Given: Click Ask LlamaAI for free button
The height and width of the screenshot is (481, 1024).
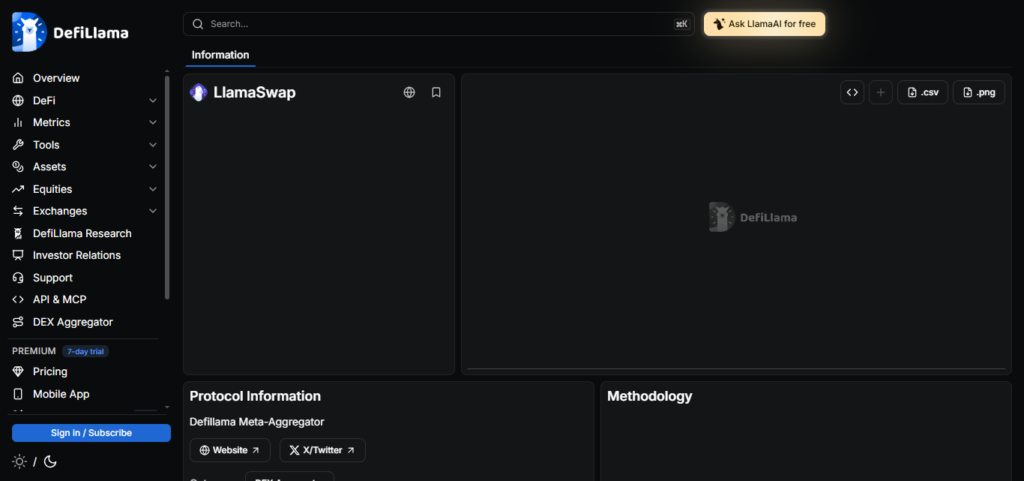Looking at the screenshot, I should click(765, 24).
